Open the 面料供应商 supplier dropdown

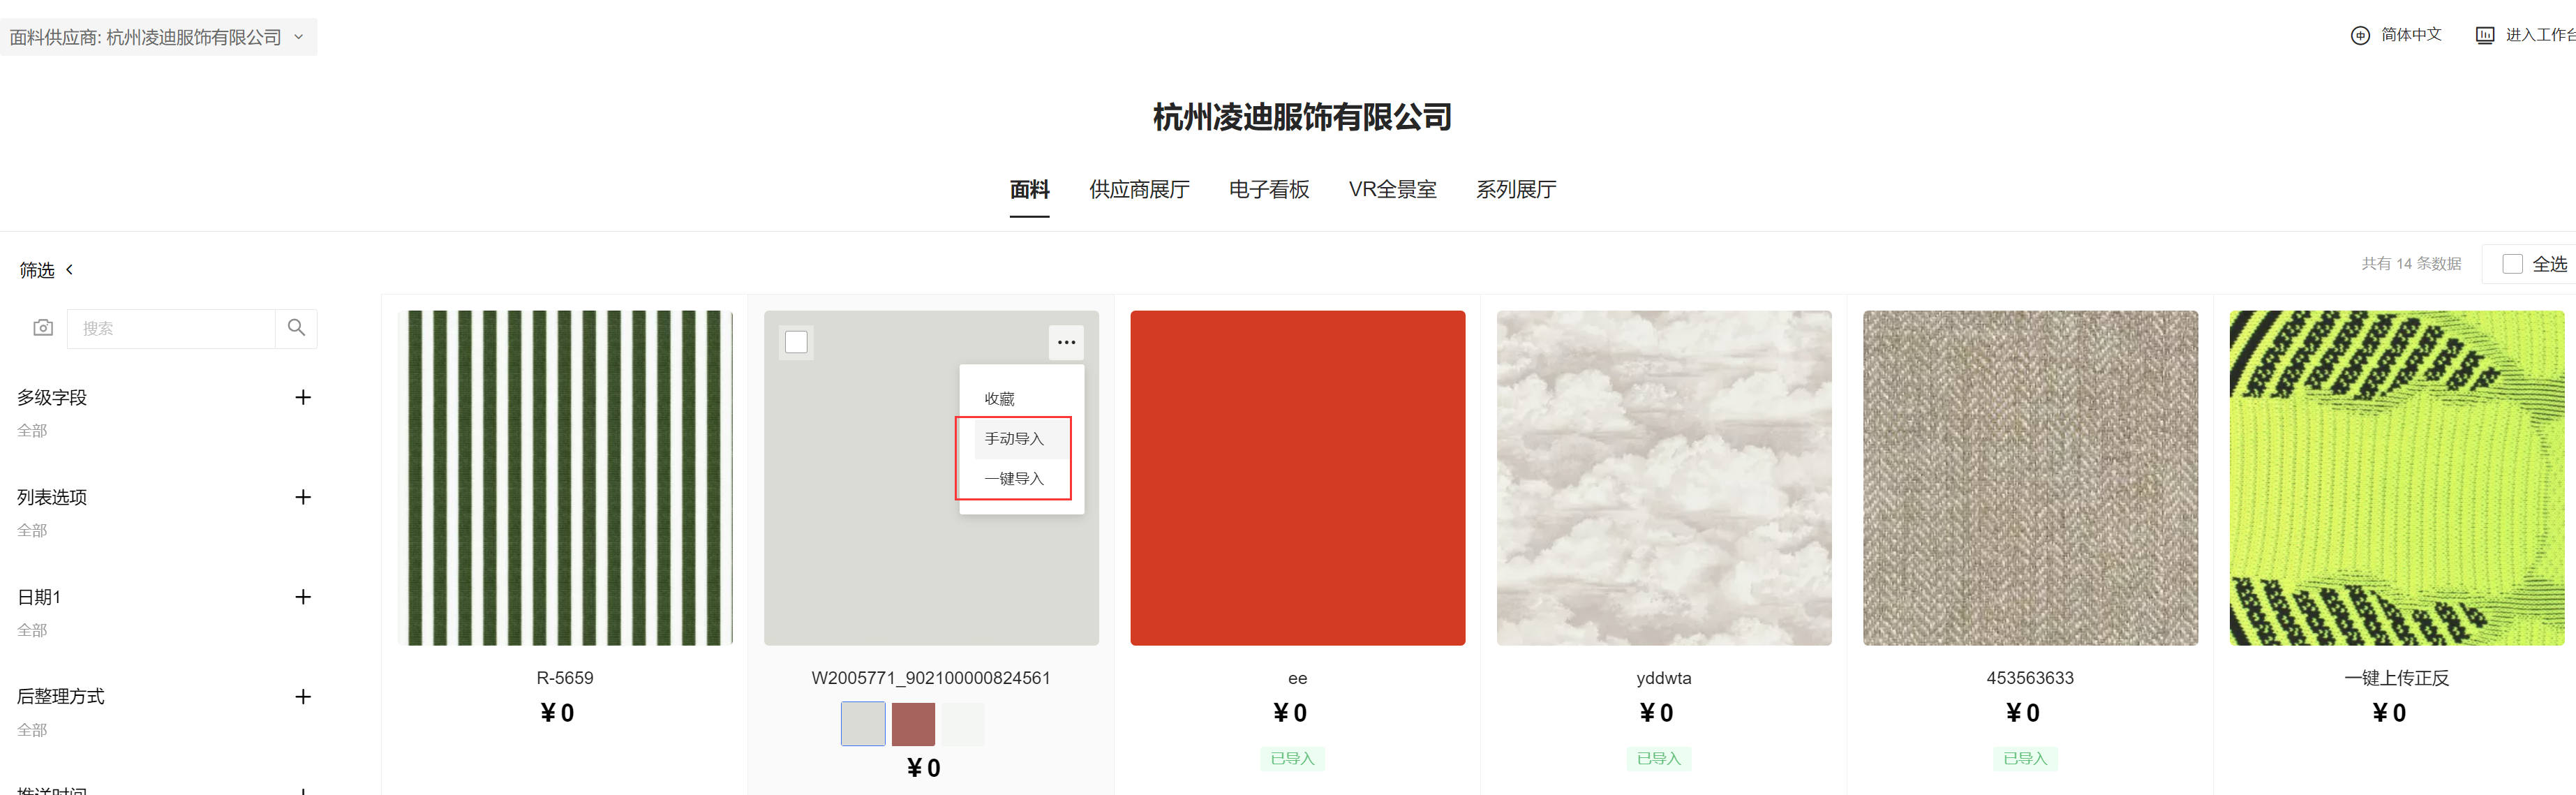(158, 37)
